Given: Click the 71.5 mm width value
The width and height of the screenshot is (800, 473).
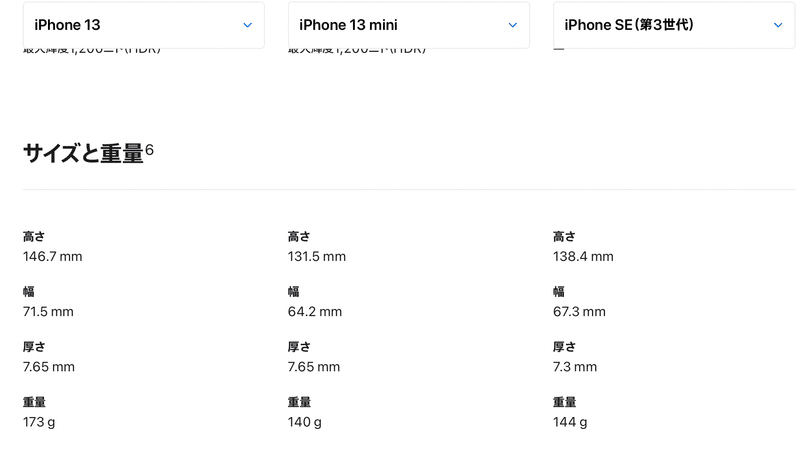Looking at the screenshot, I should click(x=48, y=311).
